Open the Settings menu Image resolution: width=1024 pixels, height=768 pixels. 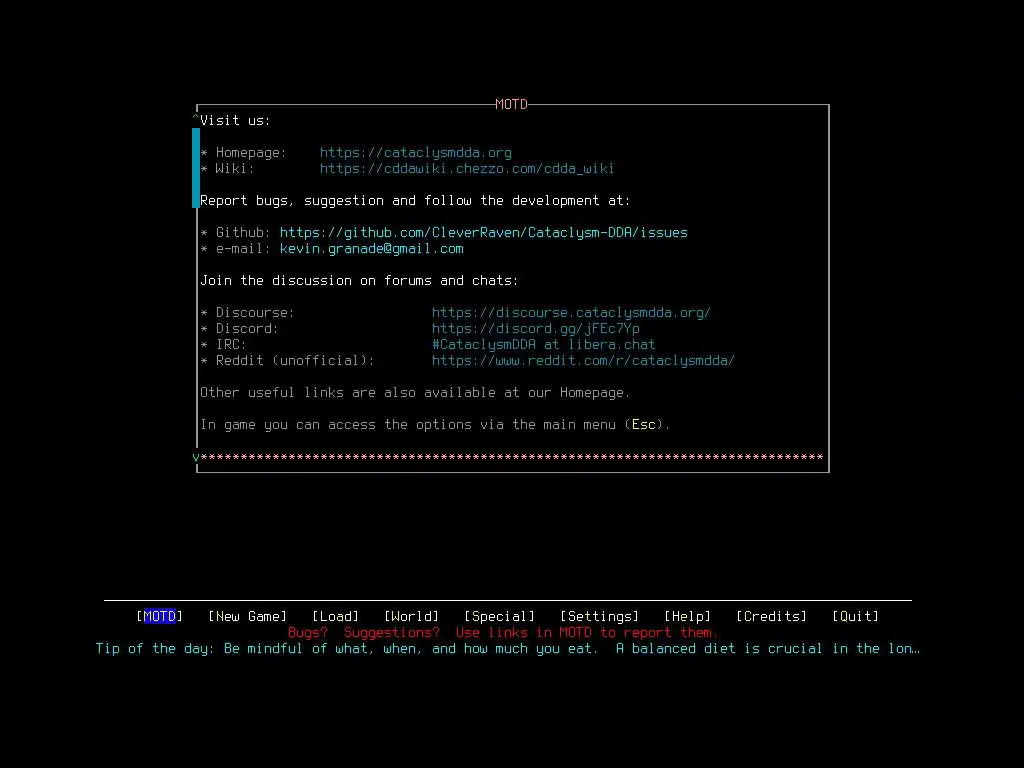pyautogui.click(x=600, y=616)
